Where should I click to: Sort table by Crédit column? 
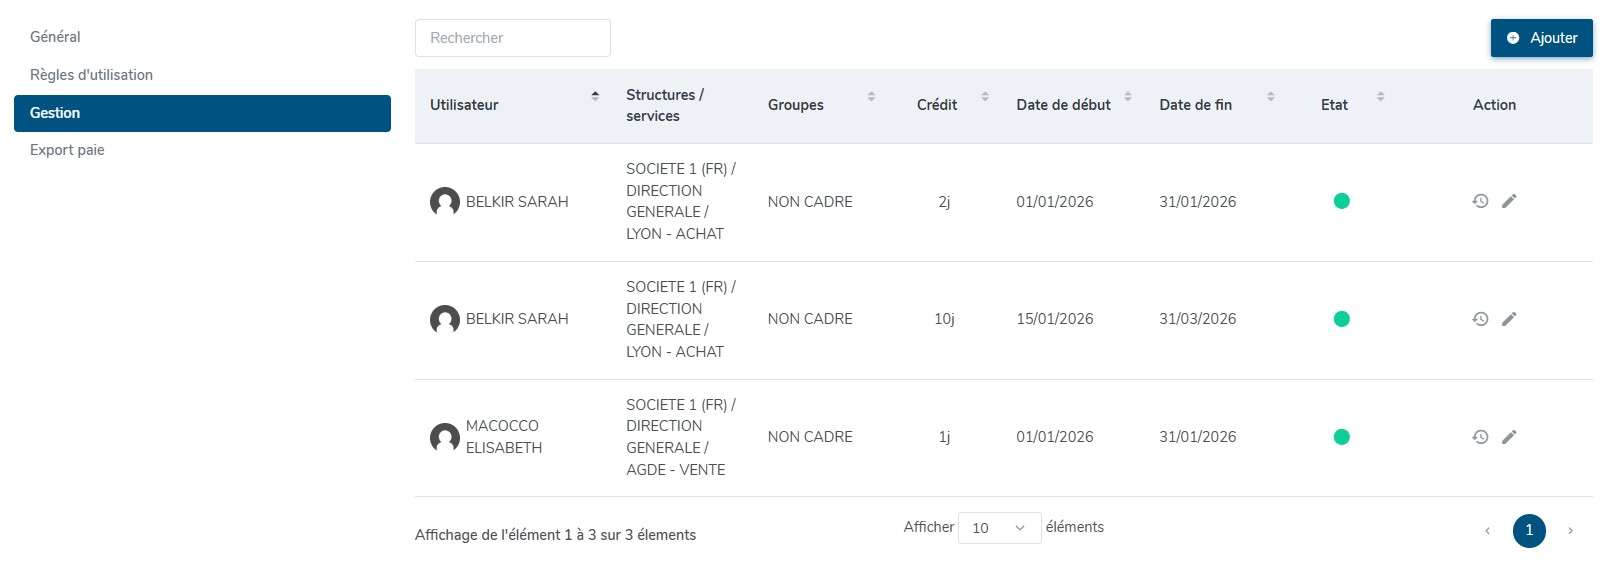click(984, 97)
